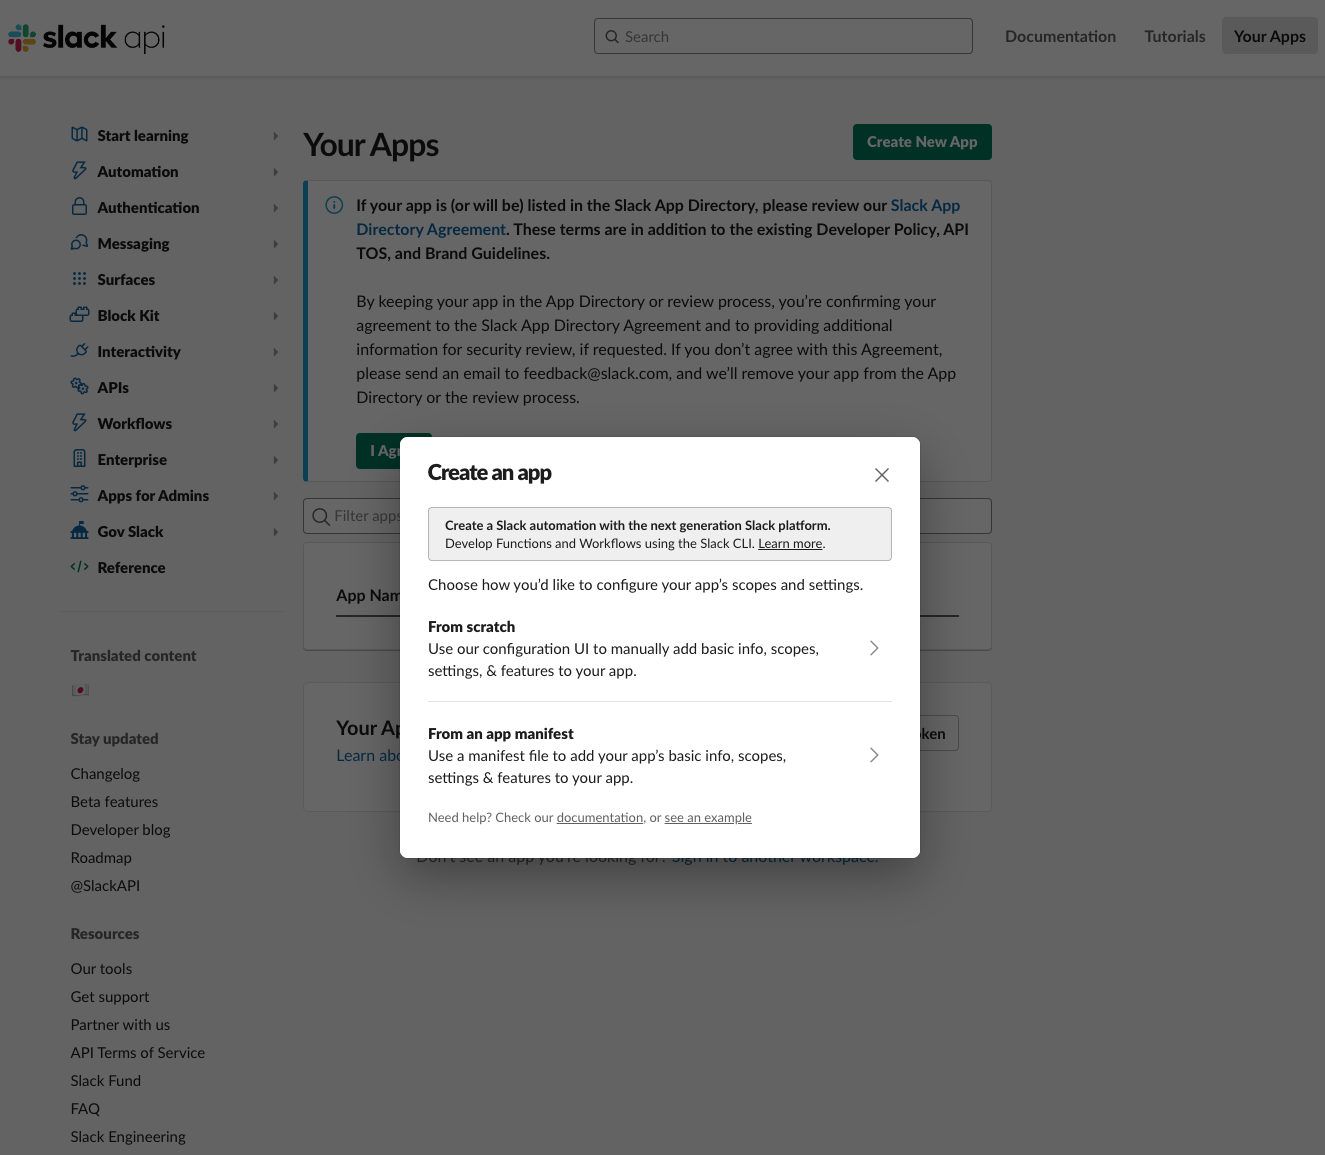Open the Surfaces sidebar item
1325x1155 pixels.
(x=126, y=279)
